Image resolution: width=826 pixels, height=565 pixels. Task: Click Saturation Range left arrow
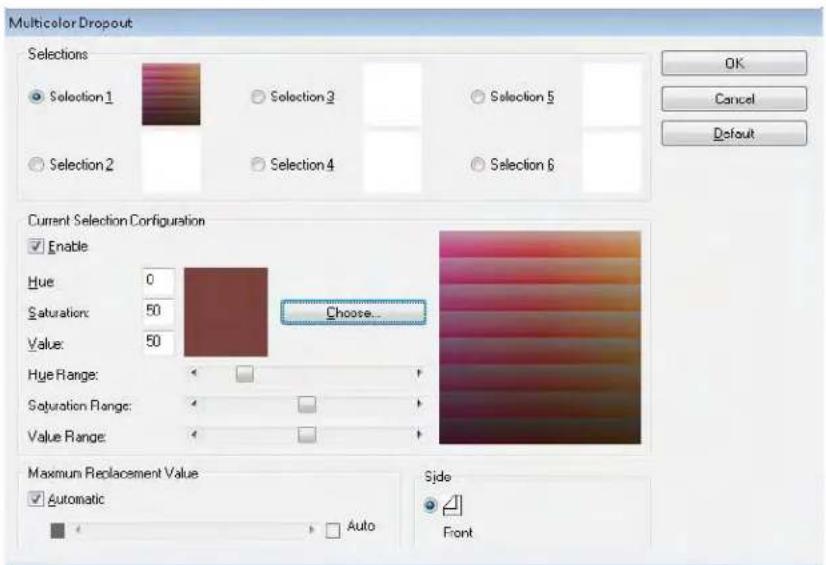(194, 404)
